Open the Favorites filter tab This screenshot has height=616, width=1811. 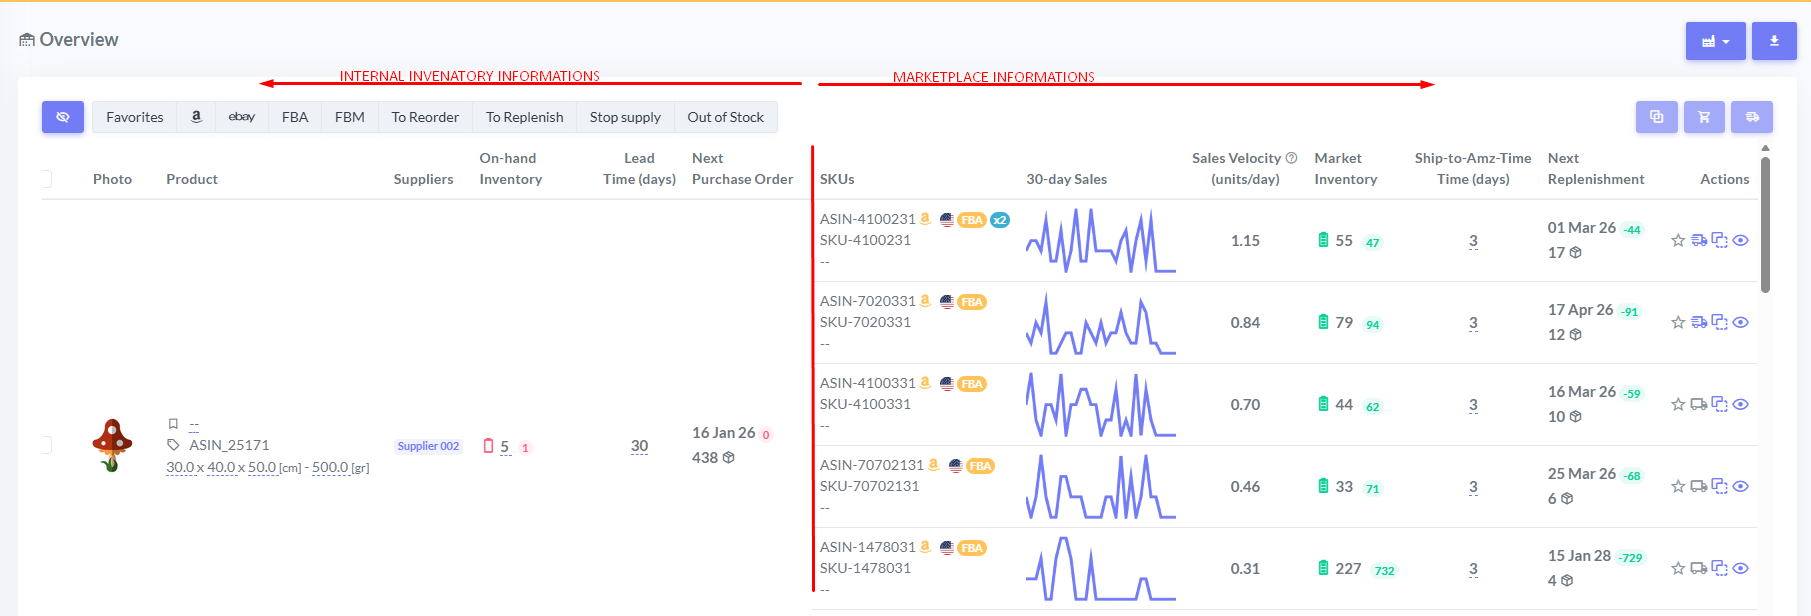[135, 117]
